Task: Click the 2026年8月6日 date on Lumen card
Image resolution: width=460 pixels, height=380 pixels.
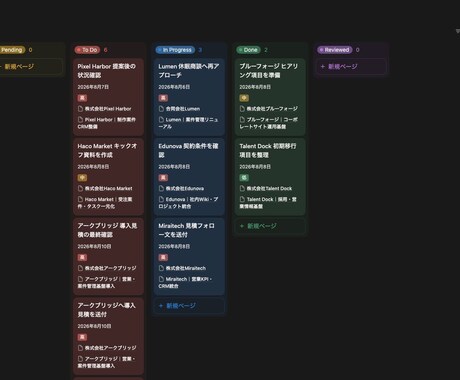Action: (x=174, y=87)
